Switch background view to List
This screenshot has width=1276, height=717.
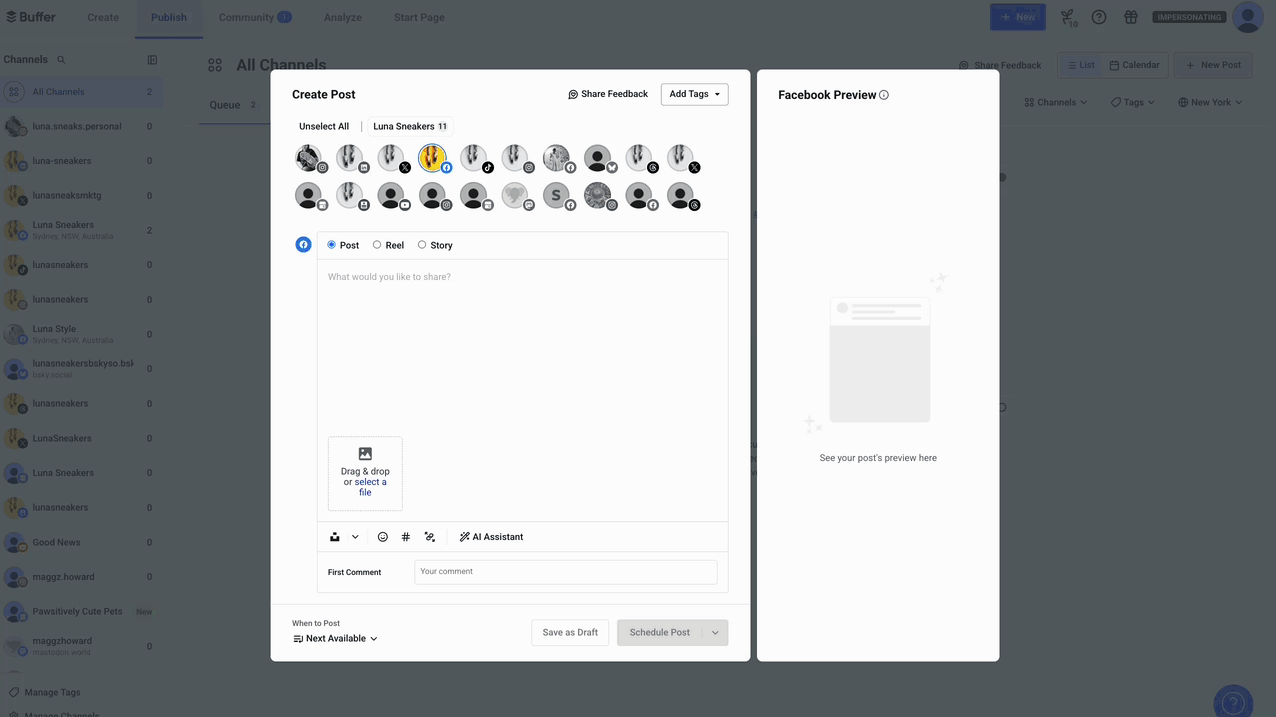click(x=1080, y=65)
